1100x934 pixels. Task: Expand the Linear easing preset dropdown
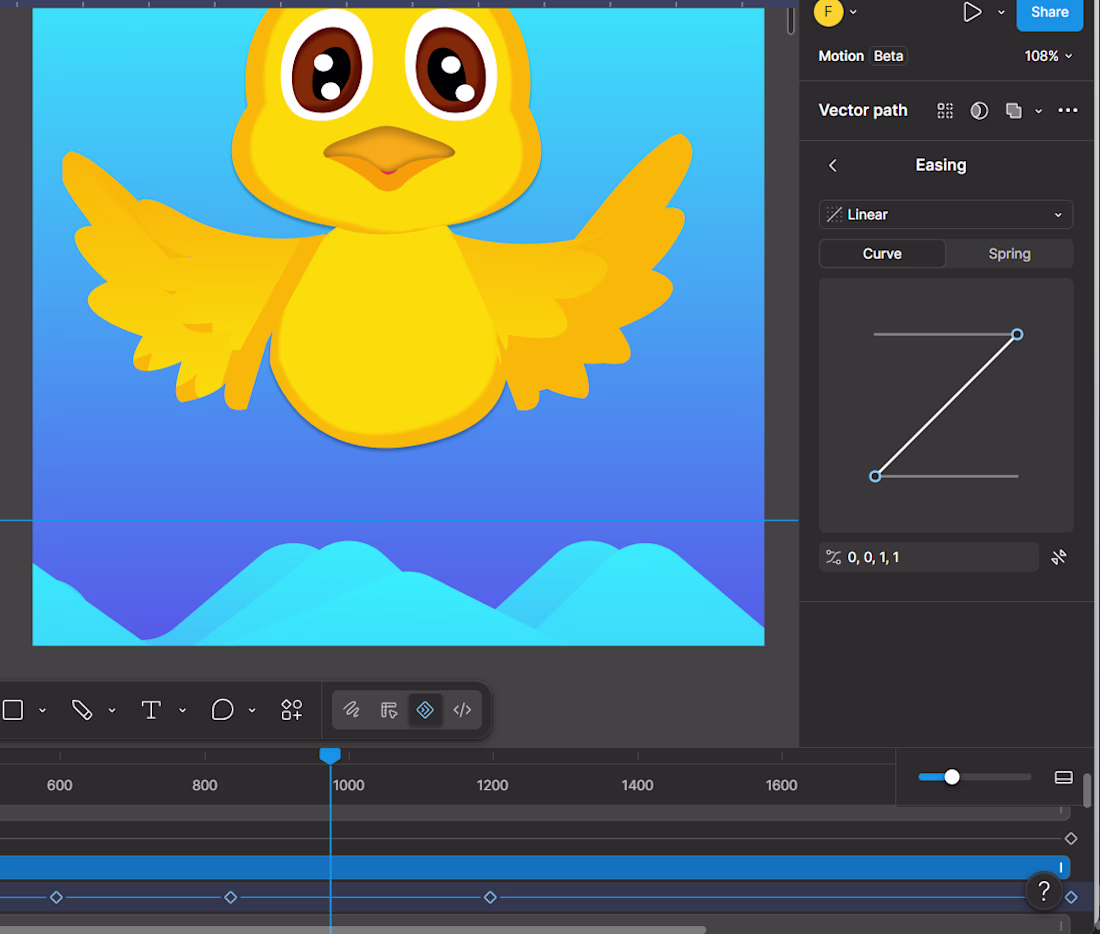946,215
